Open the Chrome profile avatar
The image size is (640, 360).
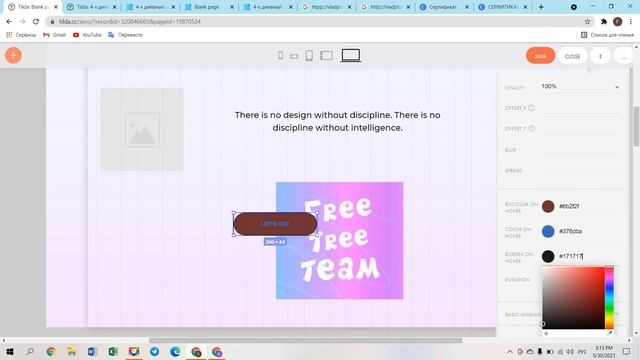click(x=618, y=22)
